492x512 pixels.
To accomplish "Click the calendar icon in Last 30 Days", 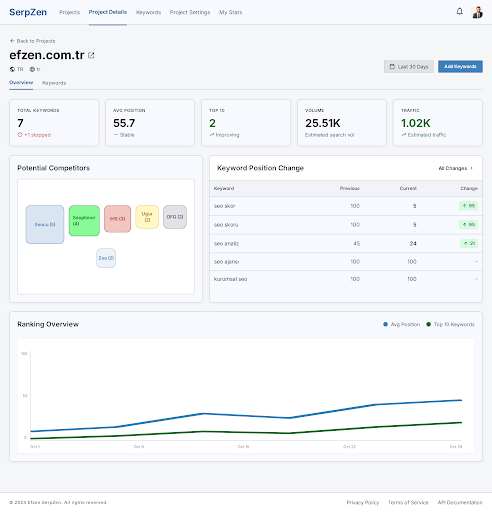I will (392, 67).
